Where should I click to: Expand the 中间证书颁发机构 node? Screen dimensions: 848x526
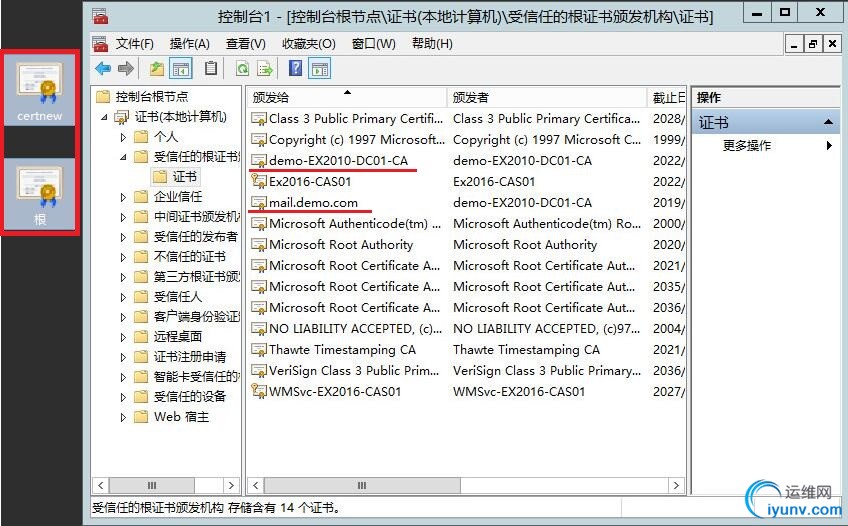pos(123,217)
